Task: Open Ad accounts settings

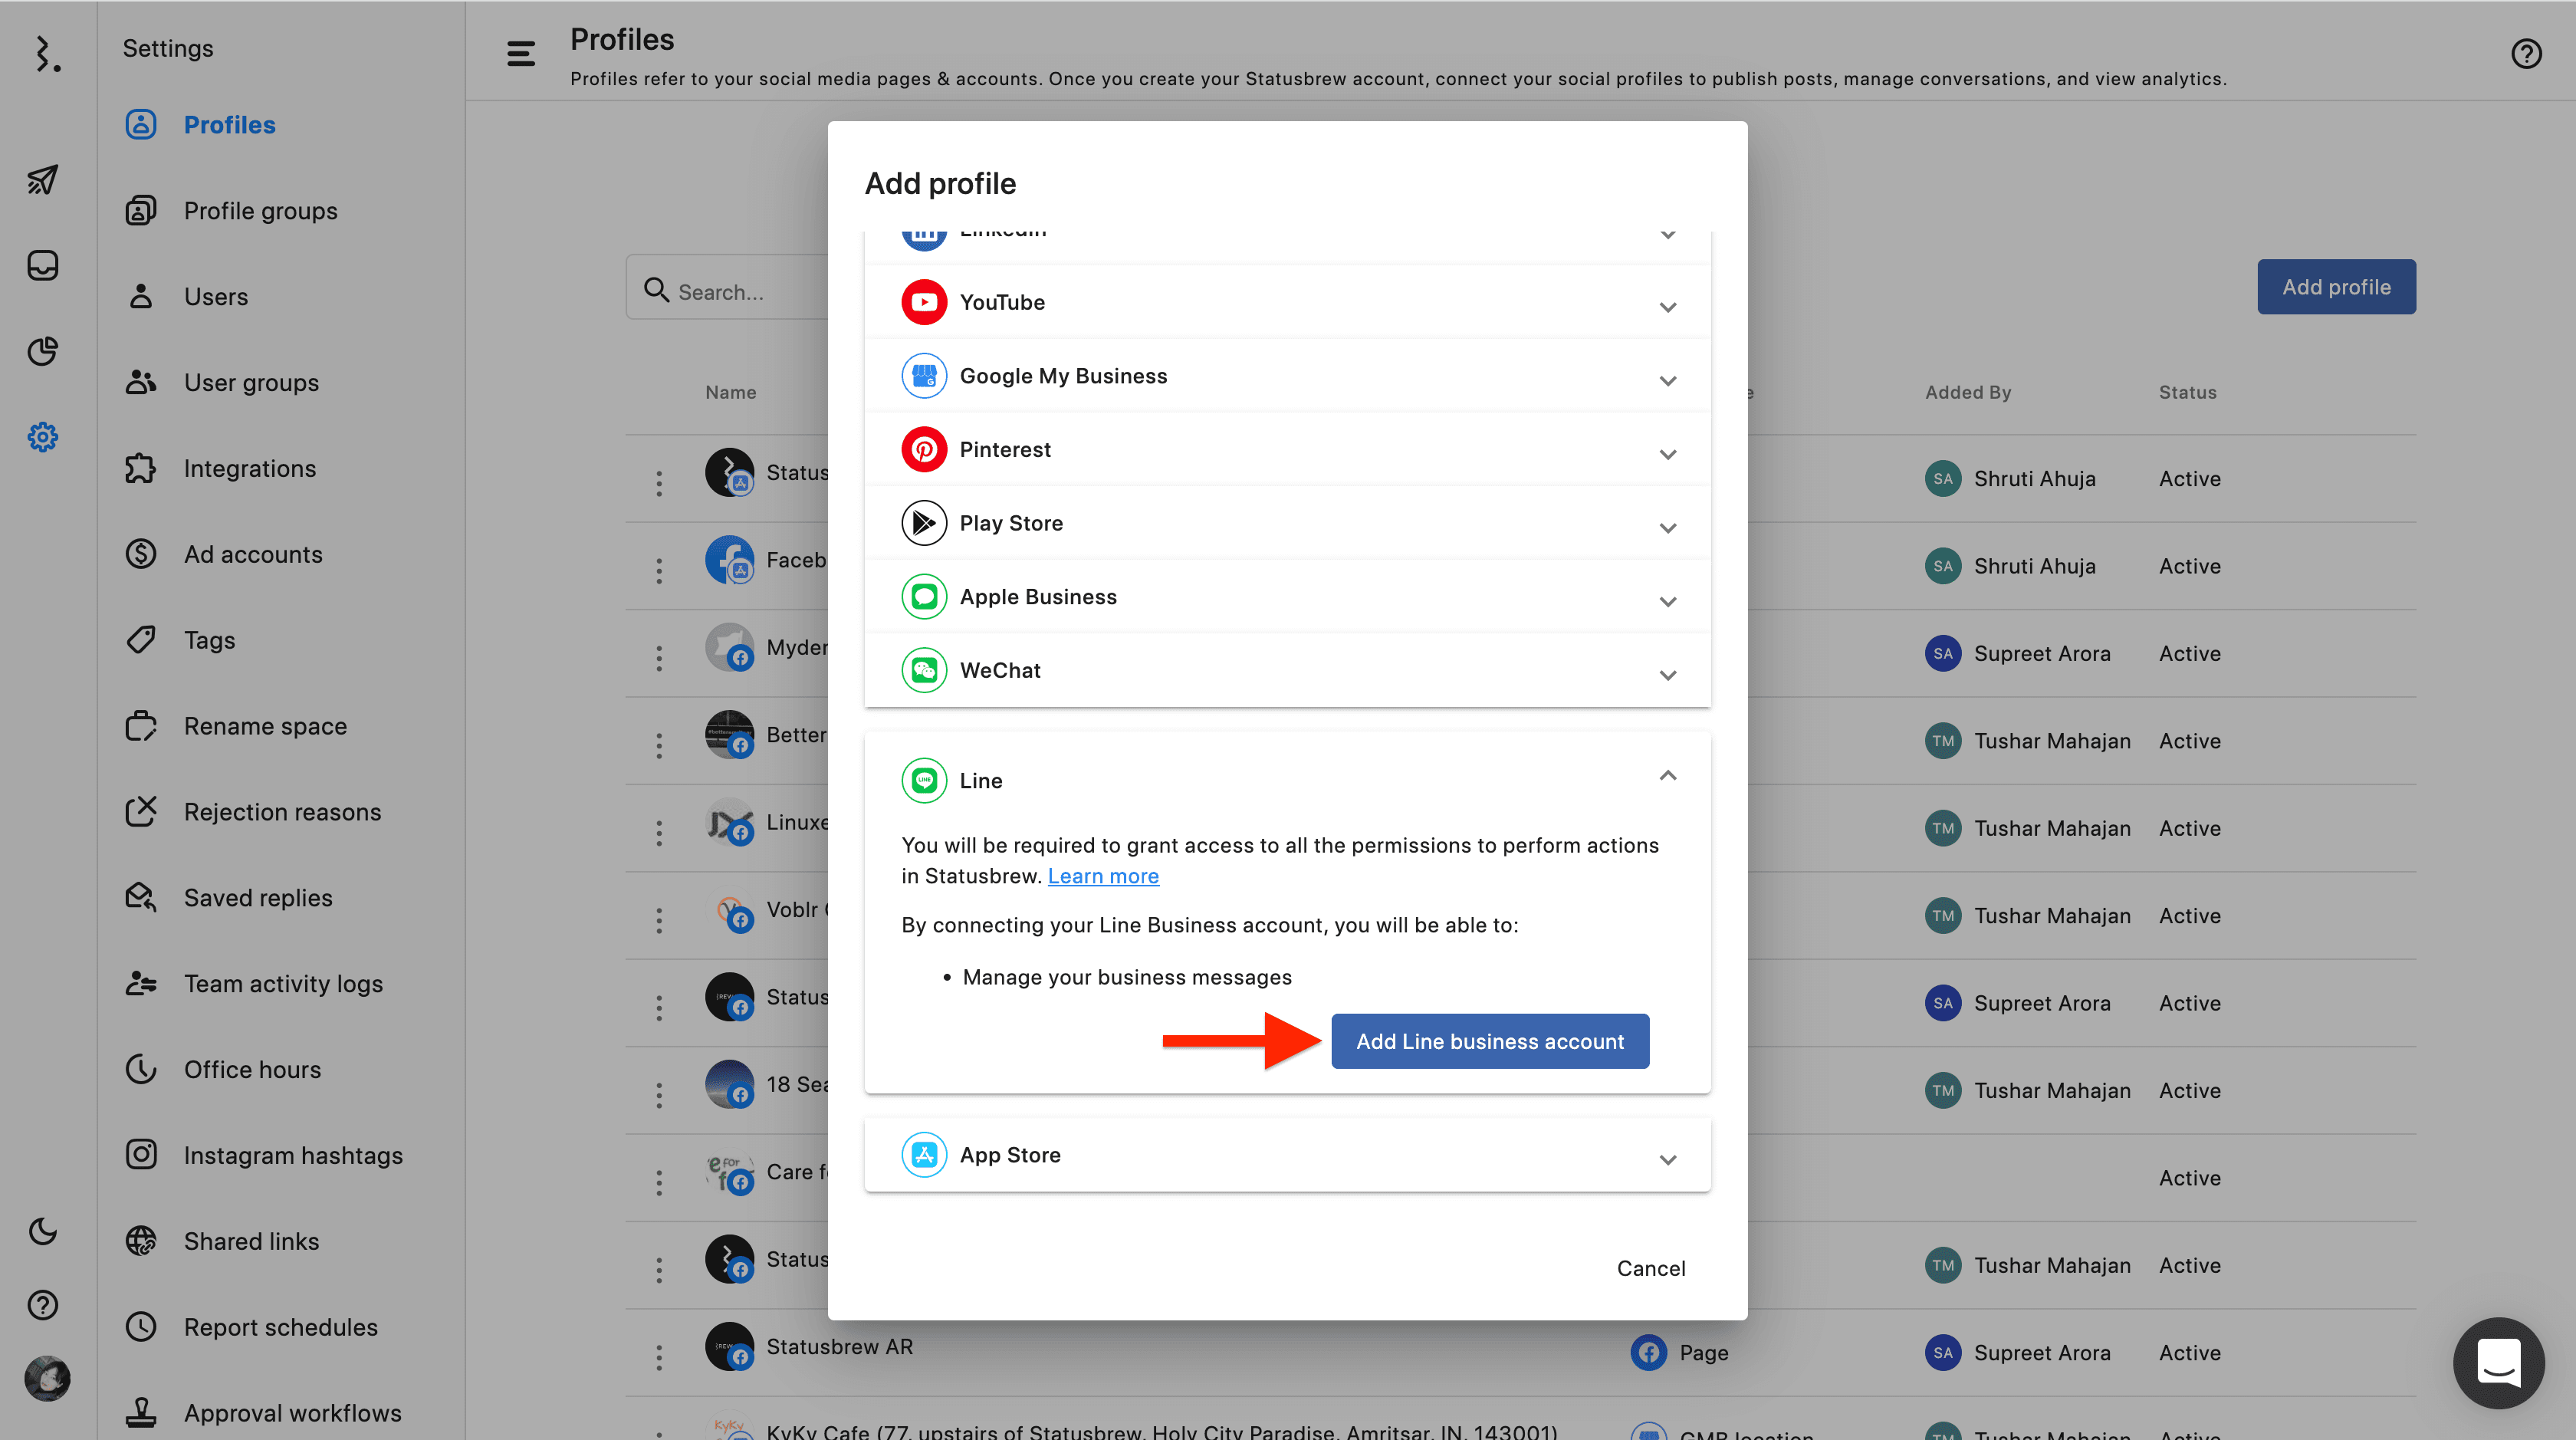Action: point(224,555)
